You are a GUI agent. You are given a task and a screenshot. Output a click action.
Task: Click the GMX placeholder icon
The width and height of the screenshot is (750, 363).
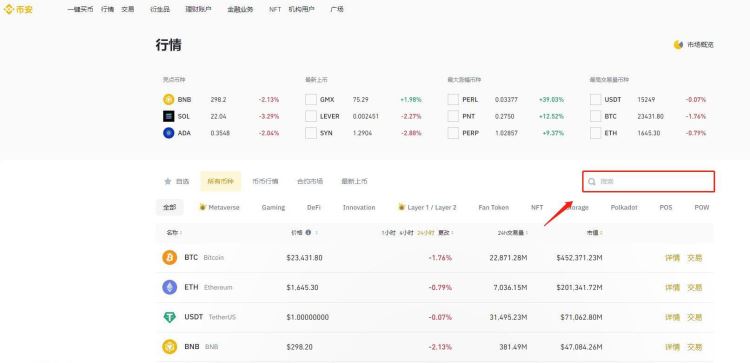(311, 99)
